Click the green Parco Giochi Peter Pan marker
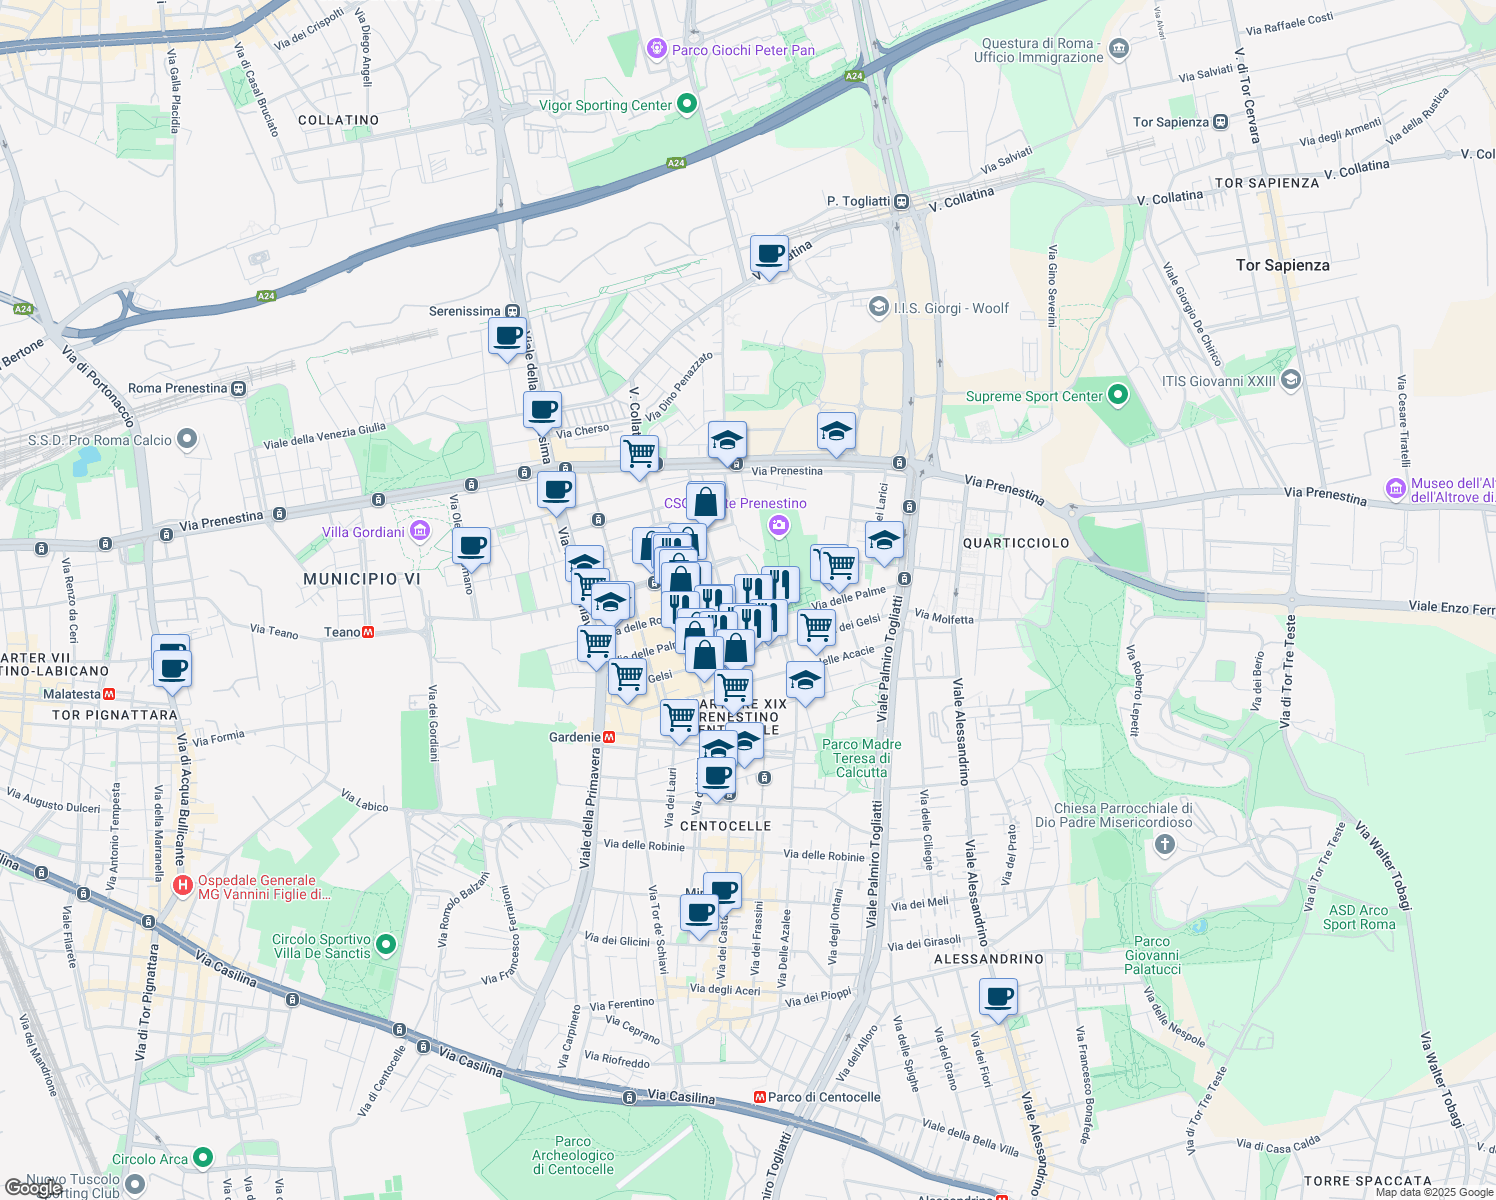Image resolution: width=1496 pixels, height=1200 pixels. pyautogui.click(x=657, y=49)
